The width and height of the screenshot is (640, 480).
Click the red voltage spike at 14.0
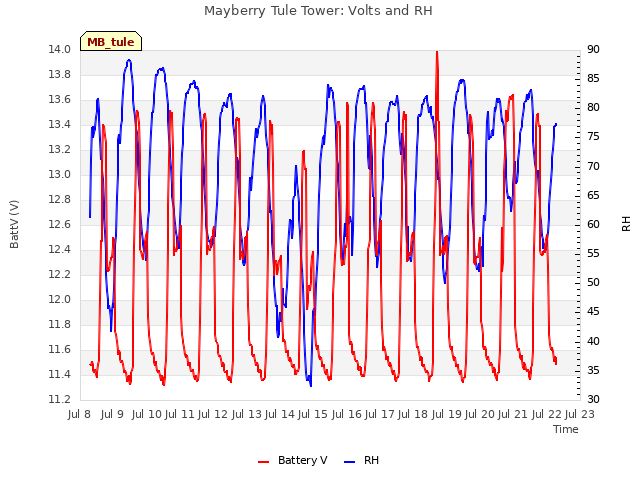[437, 53]
